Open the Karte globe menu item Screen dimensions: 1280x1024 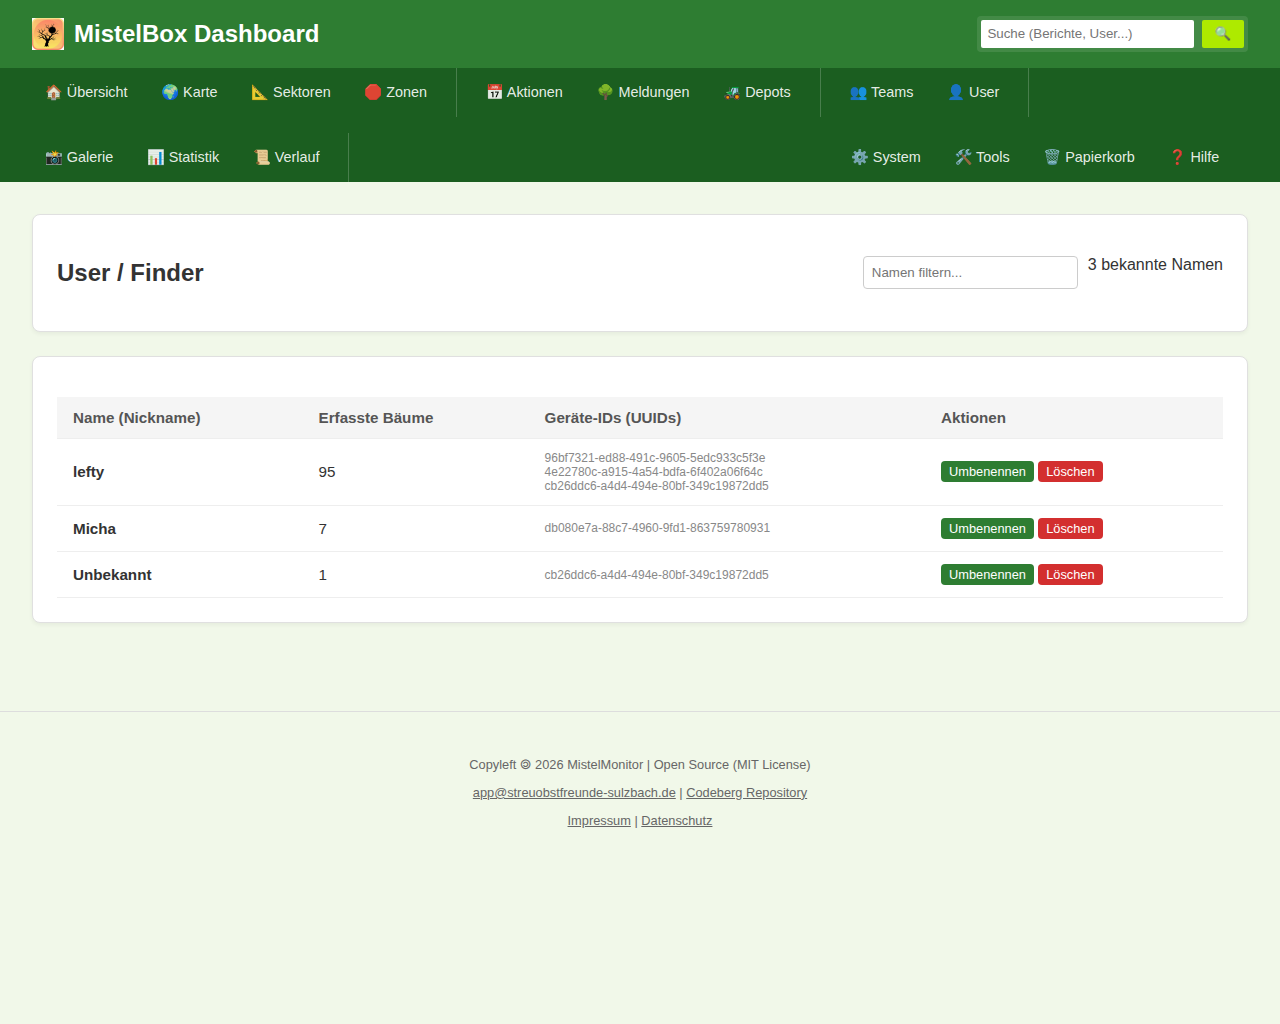coord(190,92)
